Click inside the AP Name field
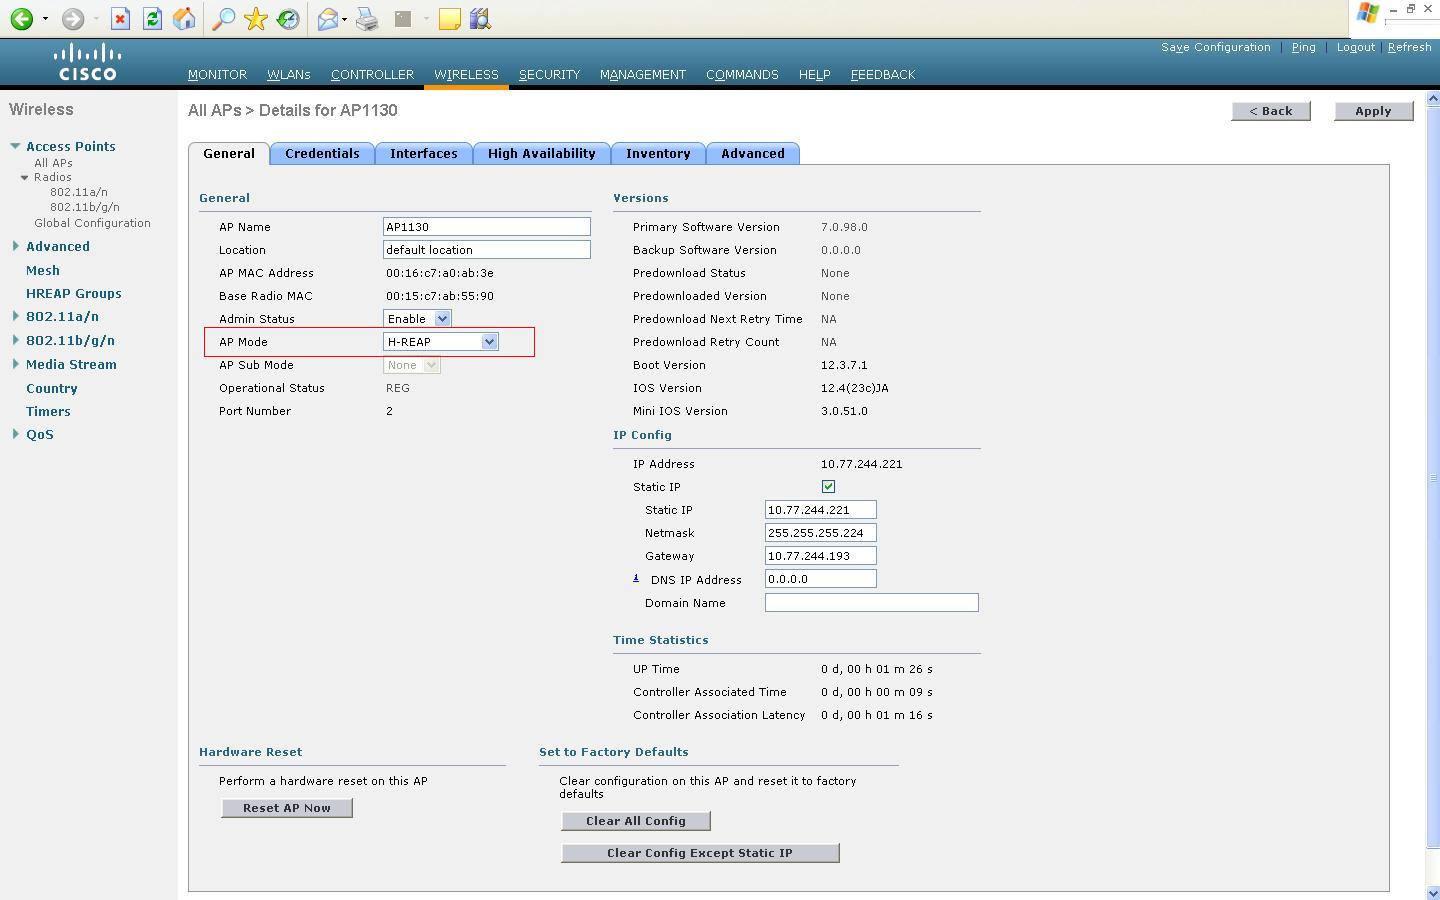Screen dimensions: 1440x900 tap(486, 227)
